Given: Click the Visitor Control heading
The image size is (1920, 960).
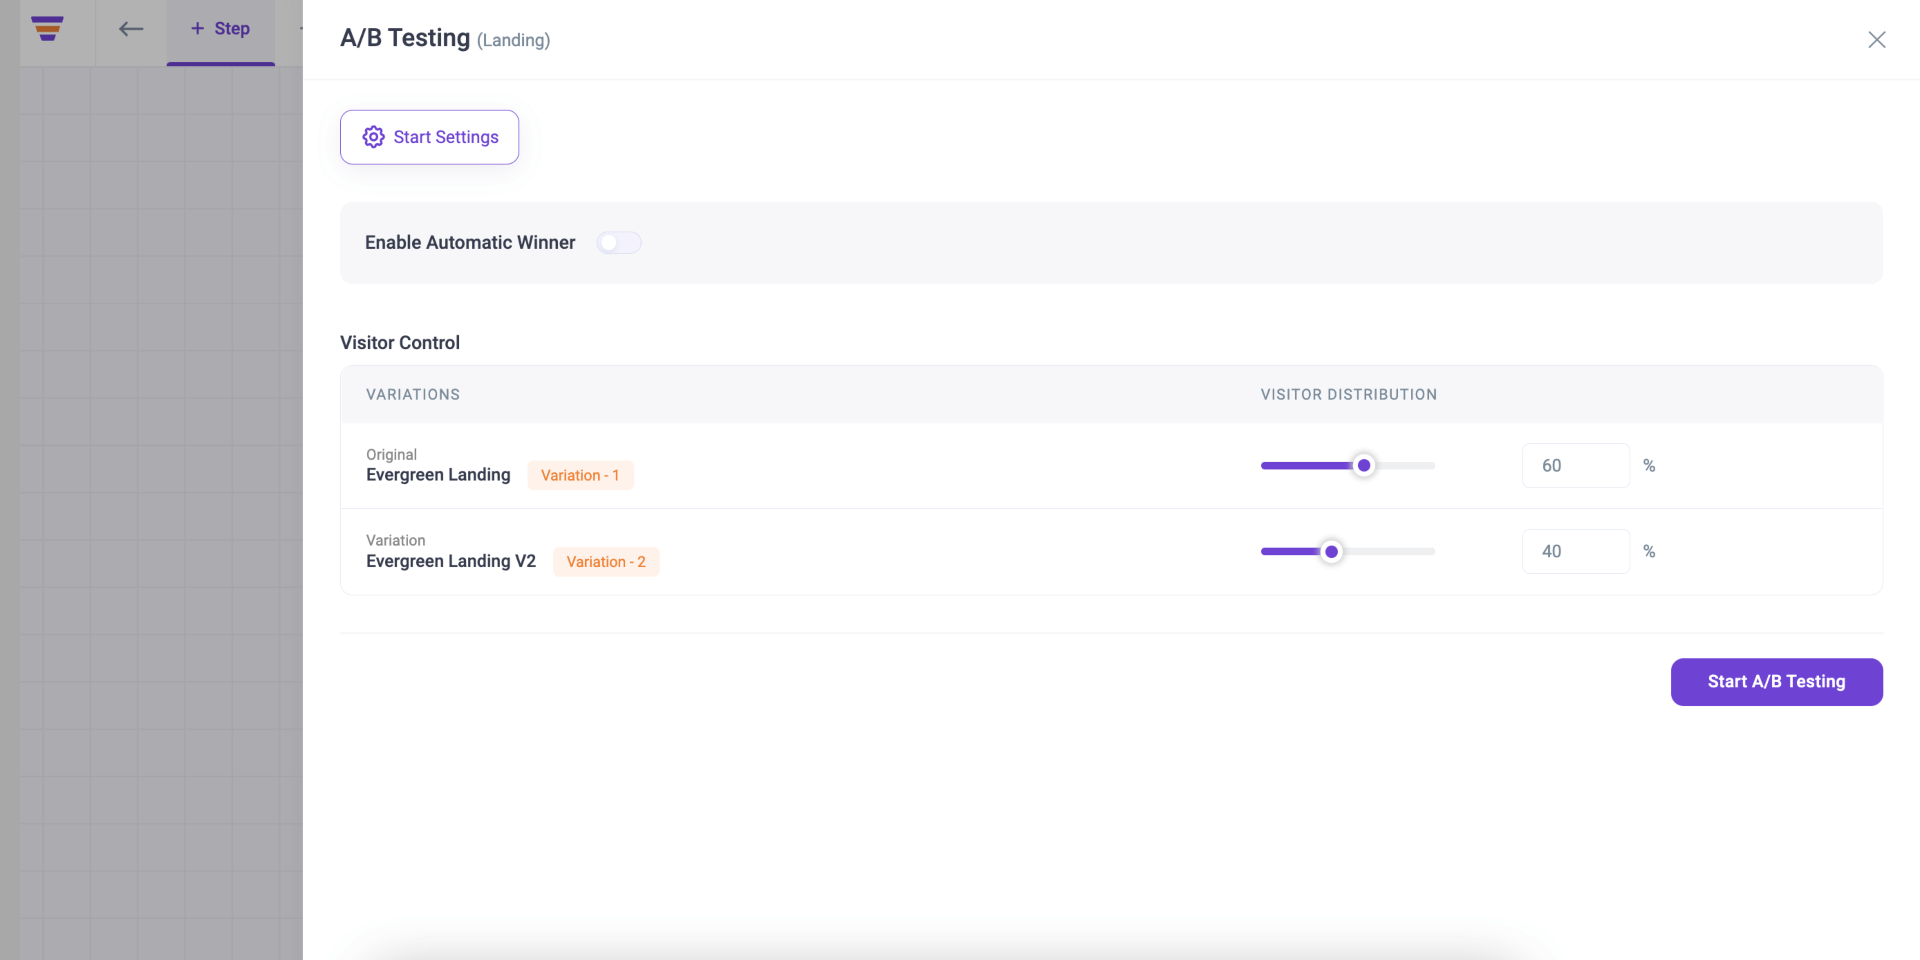Looking at the screenshot, I should [x=400, y=343].
